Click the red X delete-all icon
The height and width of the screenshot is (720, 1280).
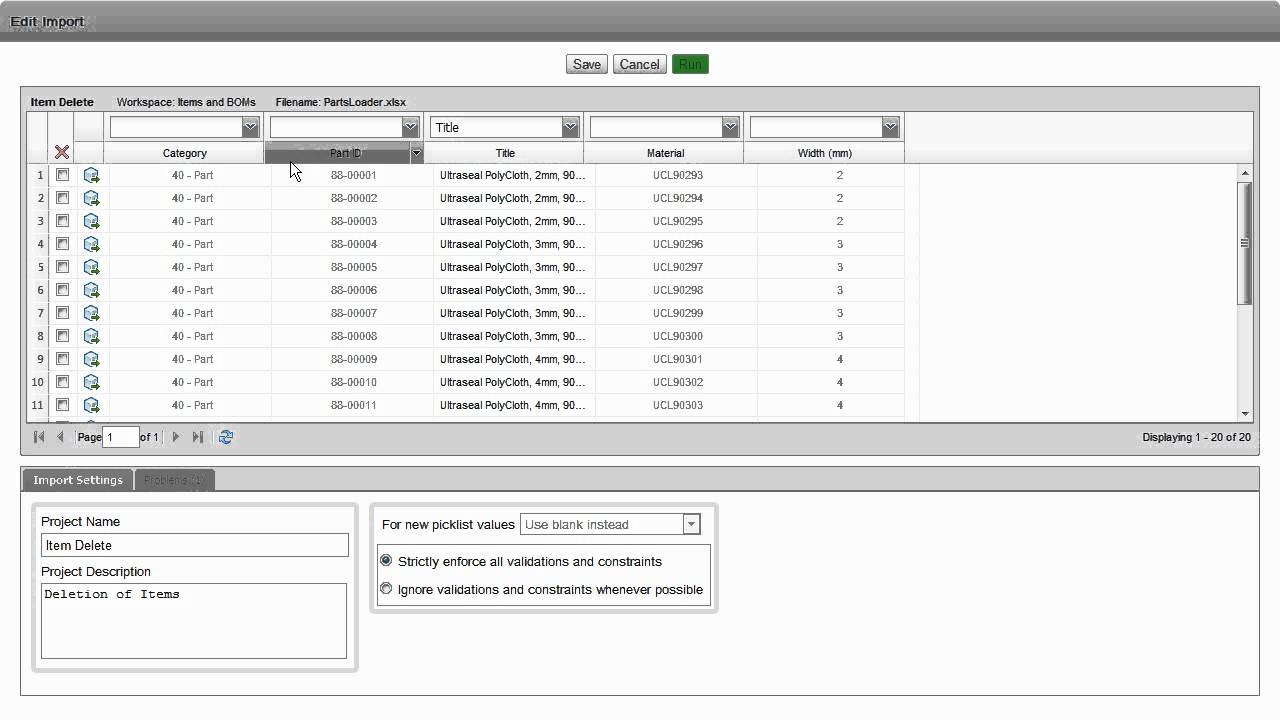point(62,152)
